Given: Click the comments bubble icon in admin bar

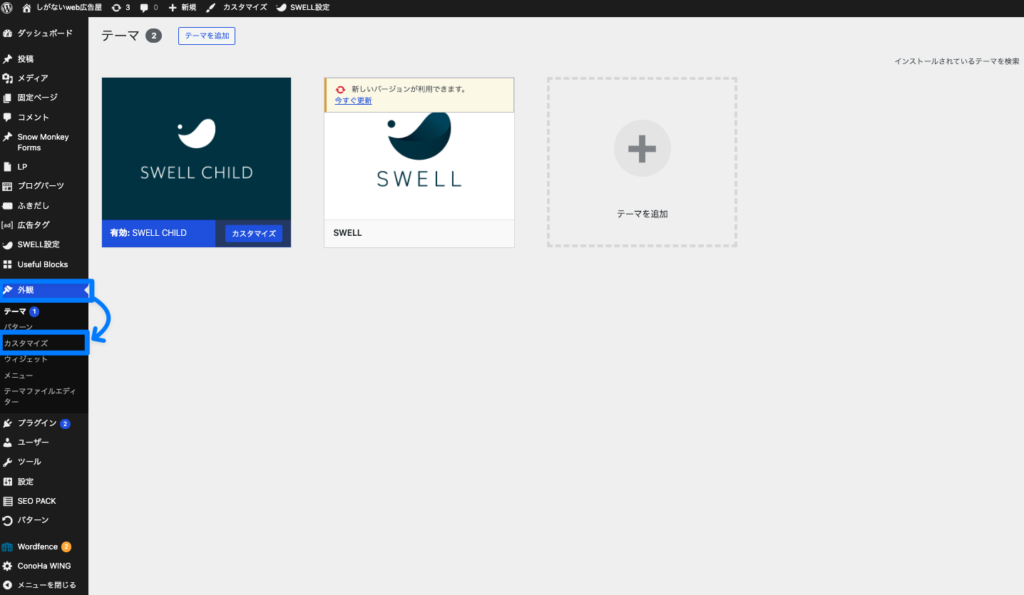Looking at the screenshot, I should click(x=148, y=7).
